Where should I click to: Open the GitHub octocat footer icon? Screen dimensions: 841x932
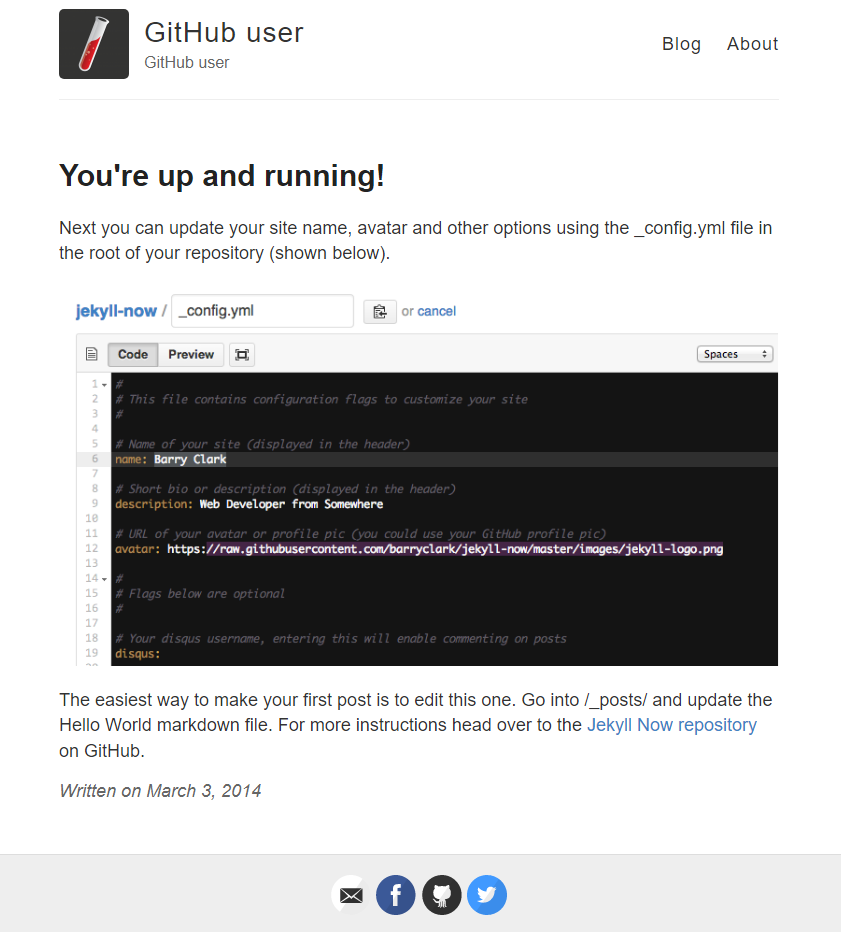tap(442, 895)
